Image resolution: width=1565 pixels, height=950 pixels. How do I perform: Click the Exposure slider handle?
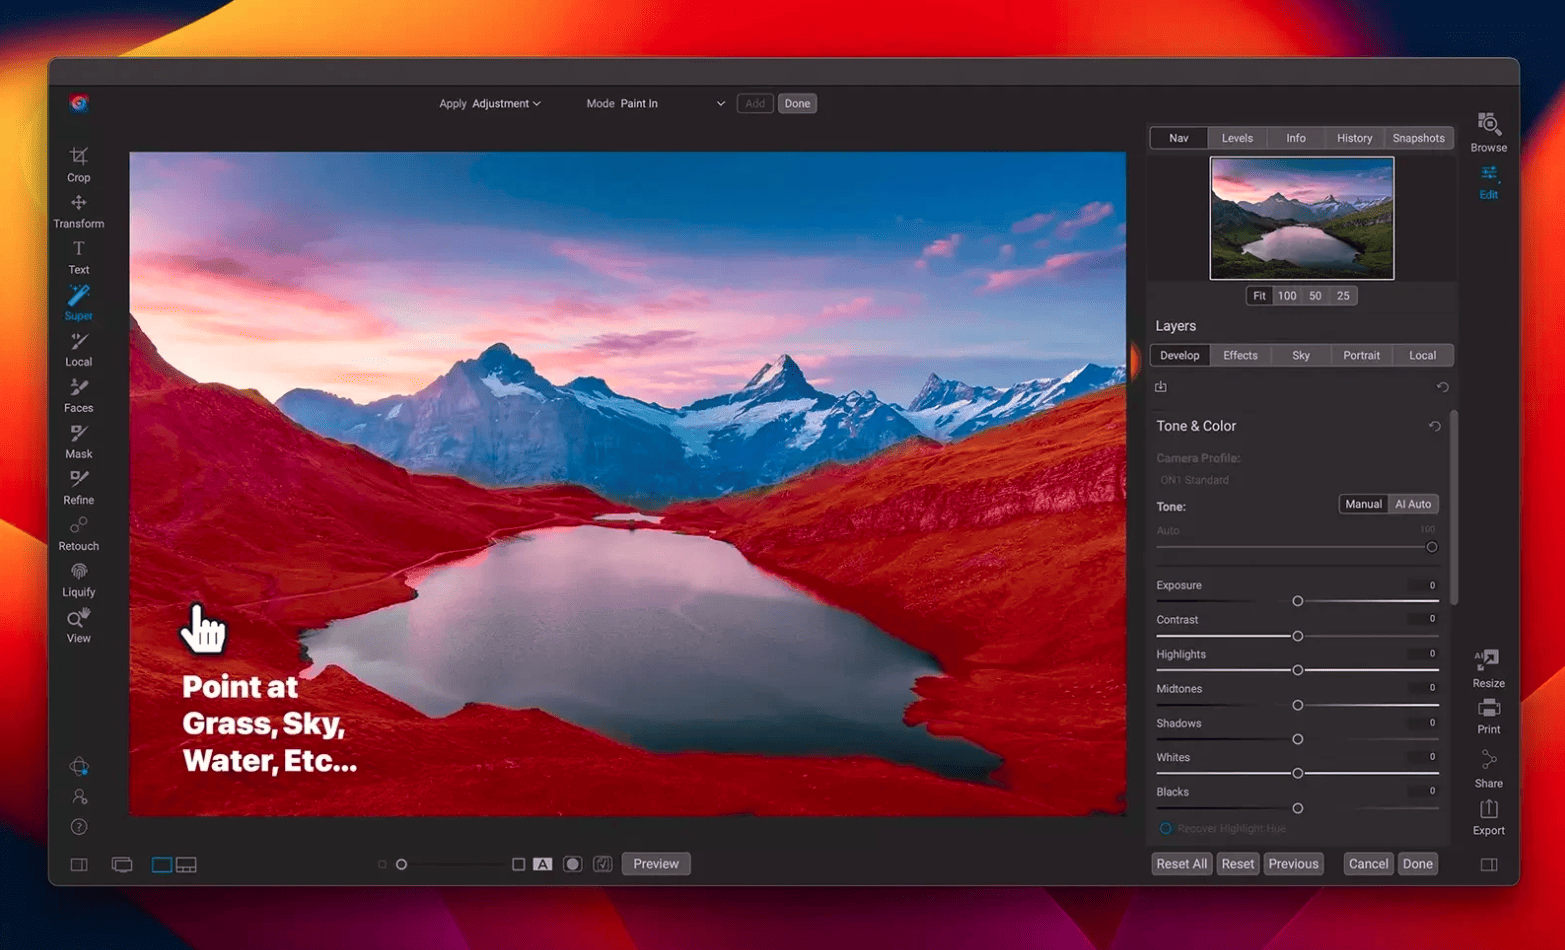point(1298,601)
